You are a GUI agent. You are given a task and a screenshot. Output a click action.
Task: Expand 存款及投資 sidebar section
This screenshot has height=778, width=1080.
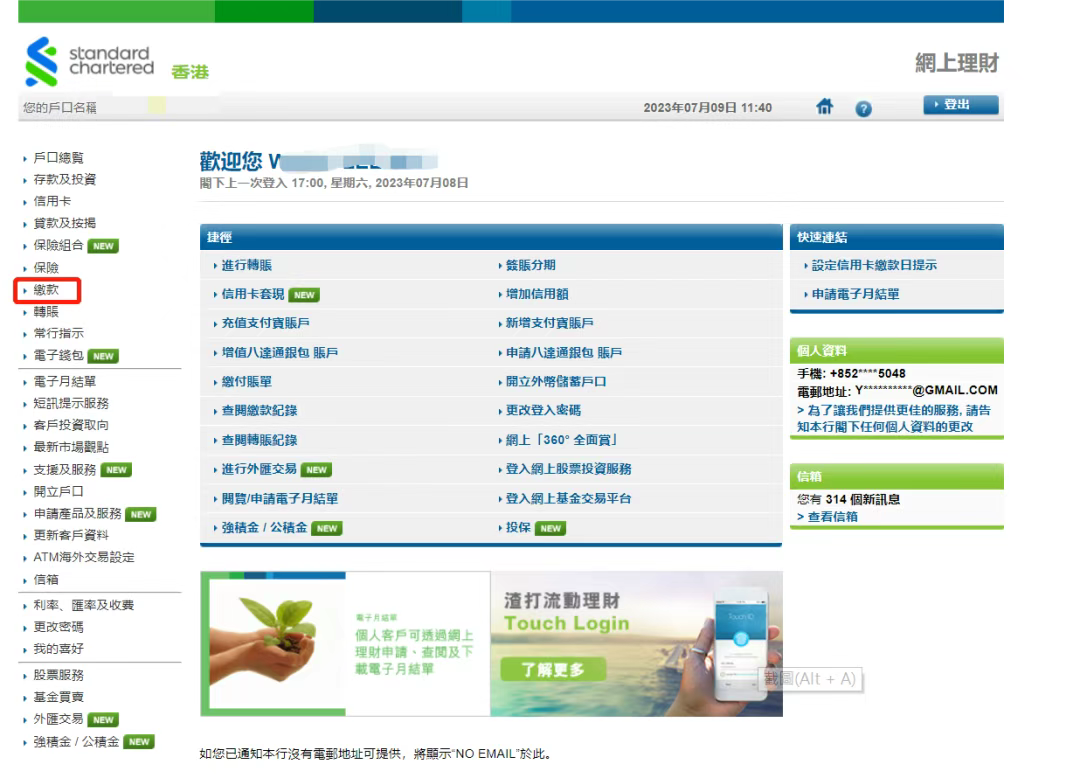tap(65, 180)
